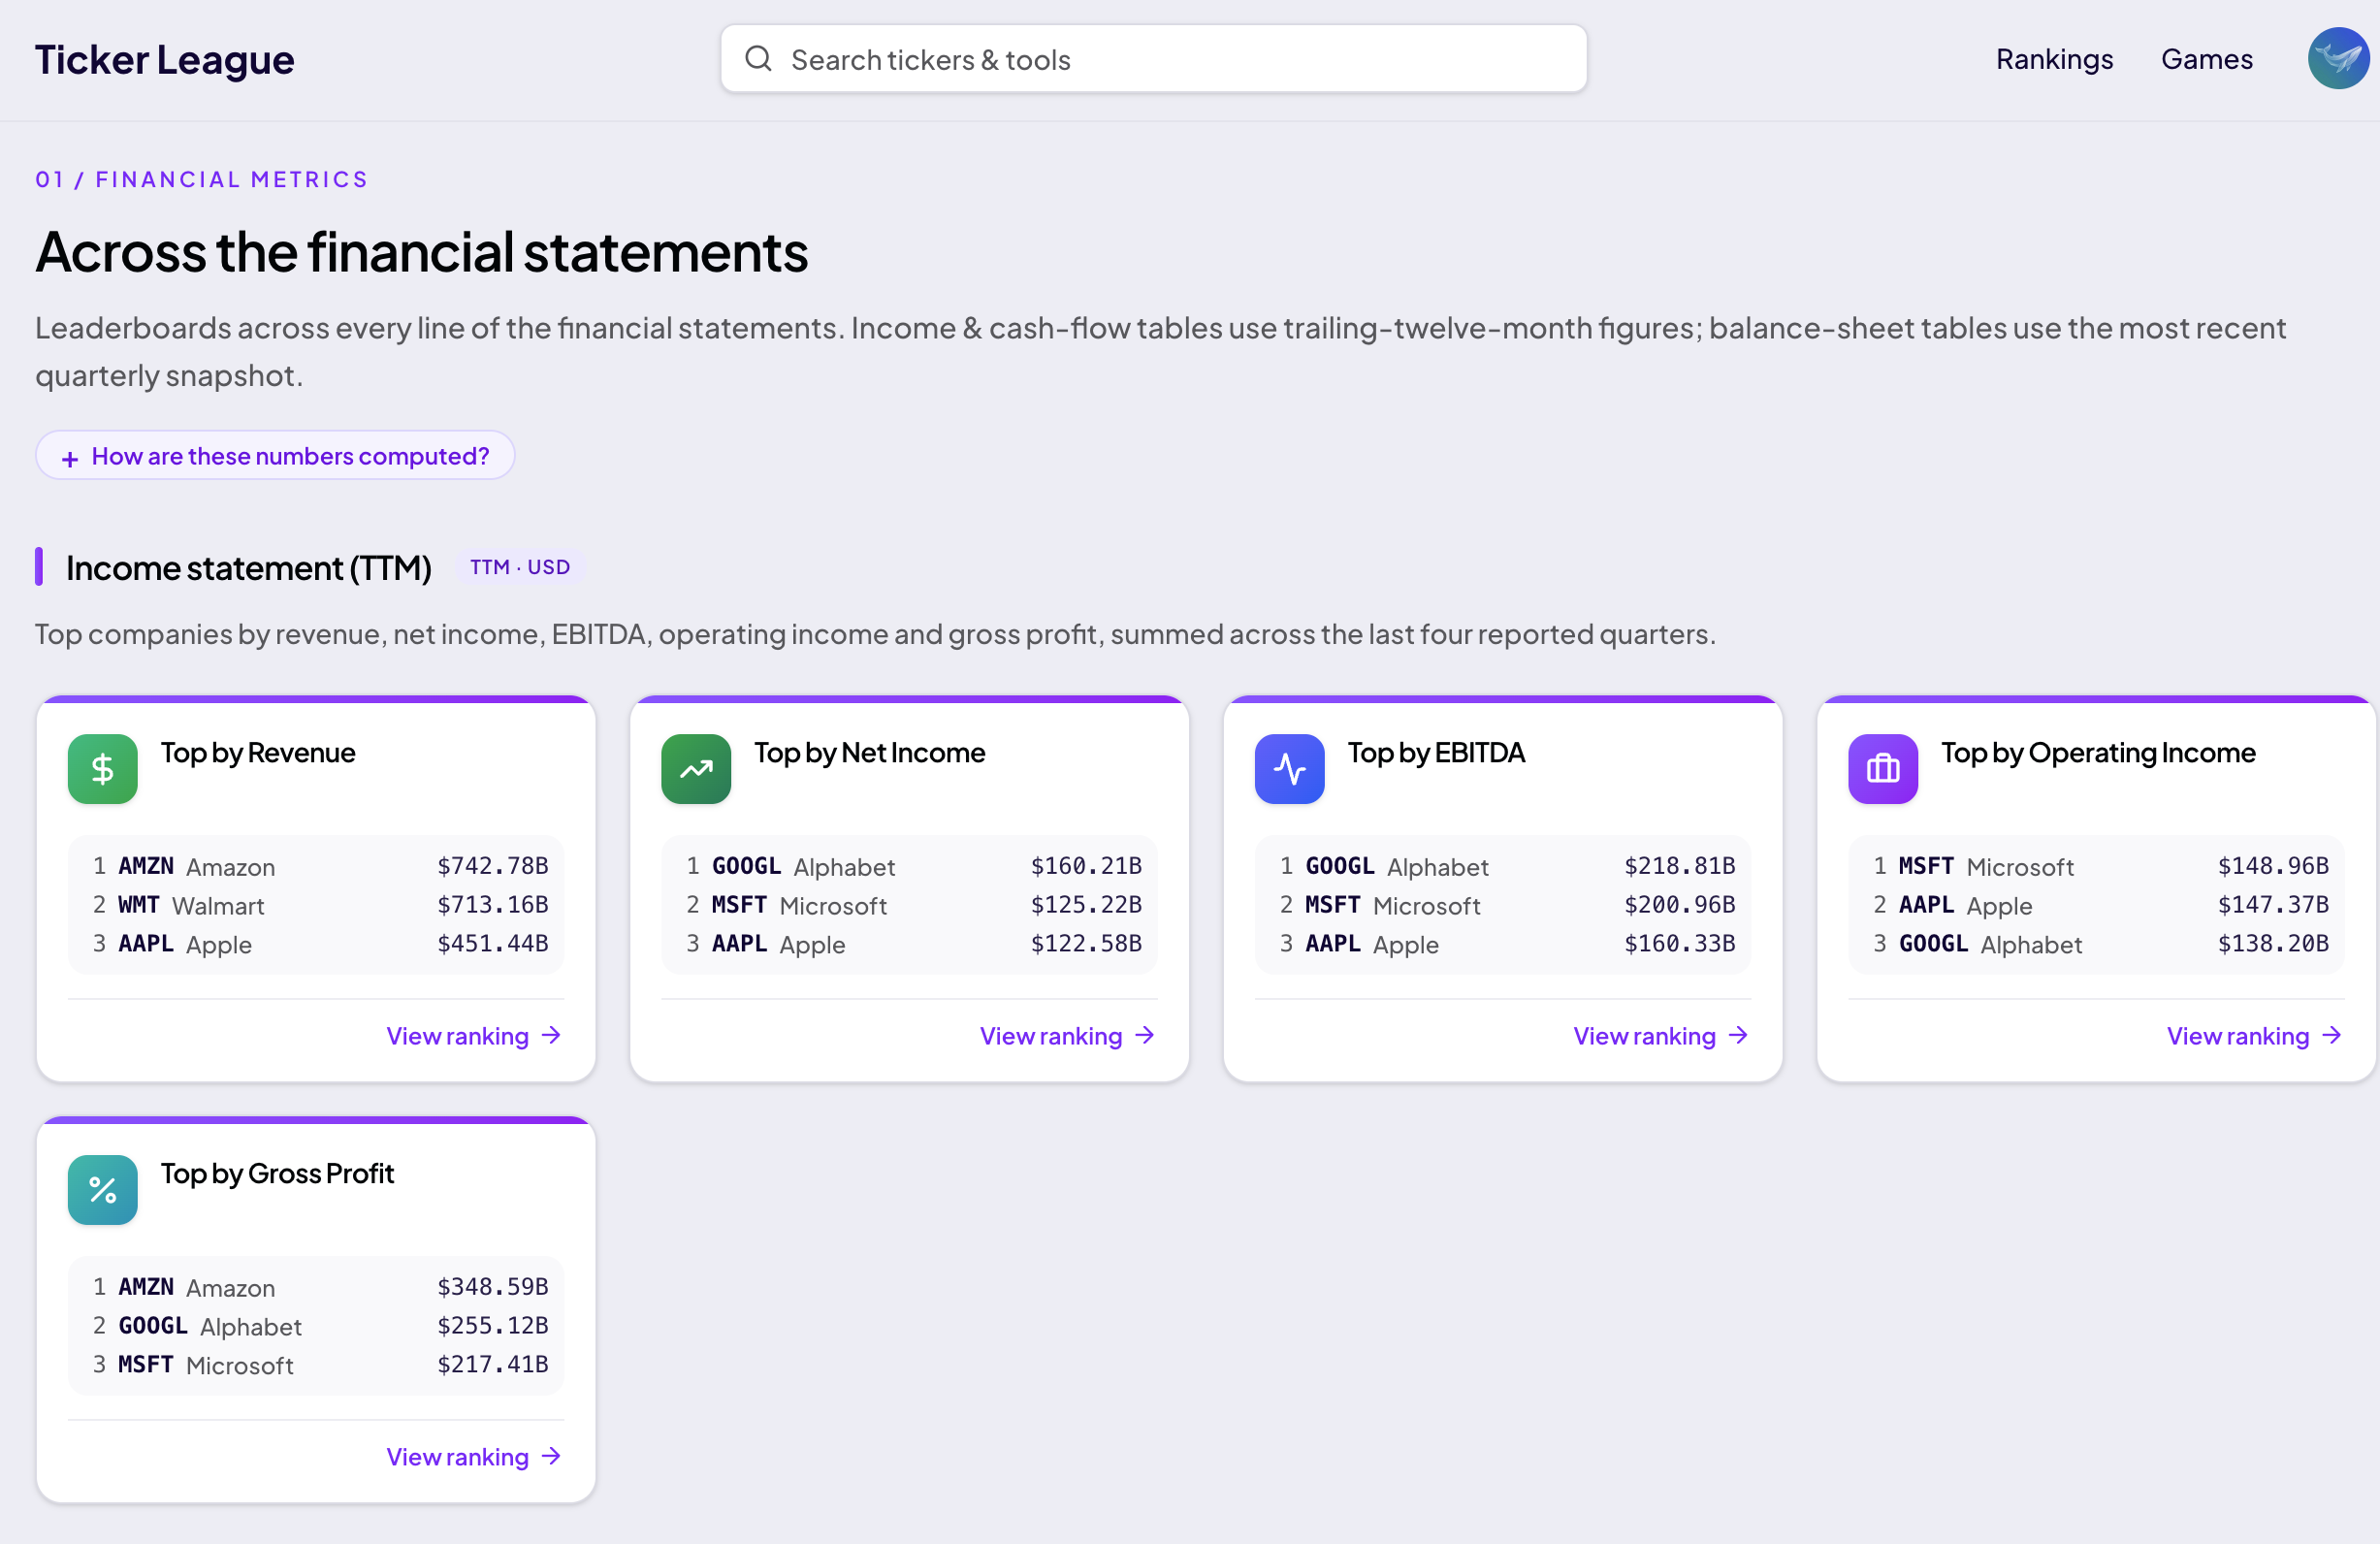The image size is (2380, 1544).
Task: Go to Ticker League home logo
Action: click(165, 59)
